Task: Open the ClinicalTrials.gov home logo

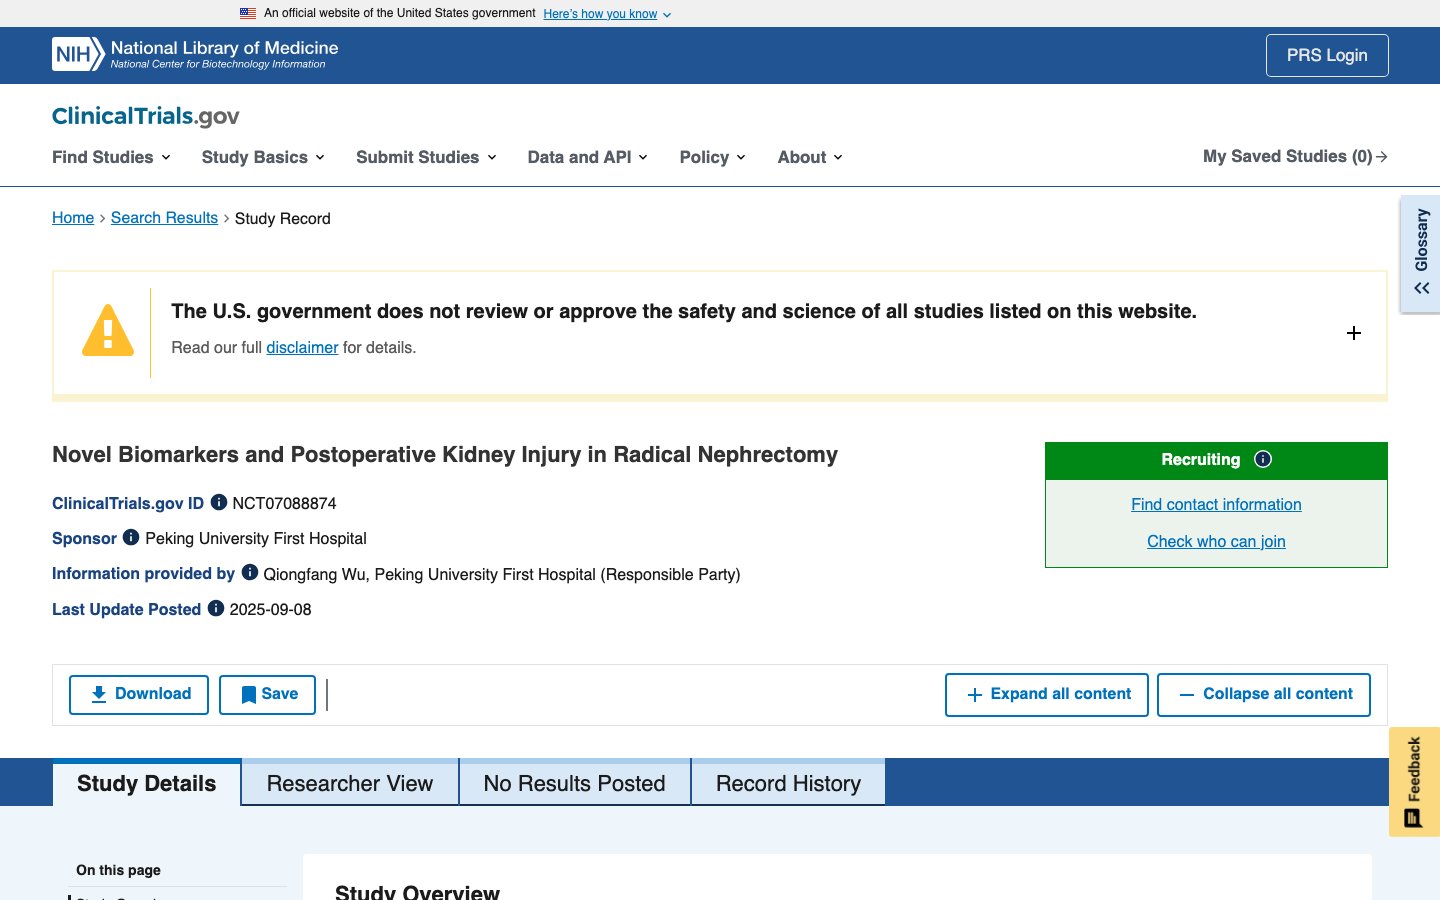Action: 146,116
